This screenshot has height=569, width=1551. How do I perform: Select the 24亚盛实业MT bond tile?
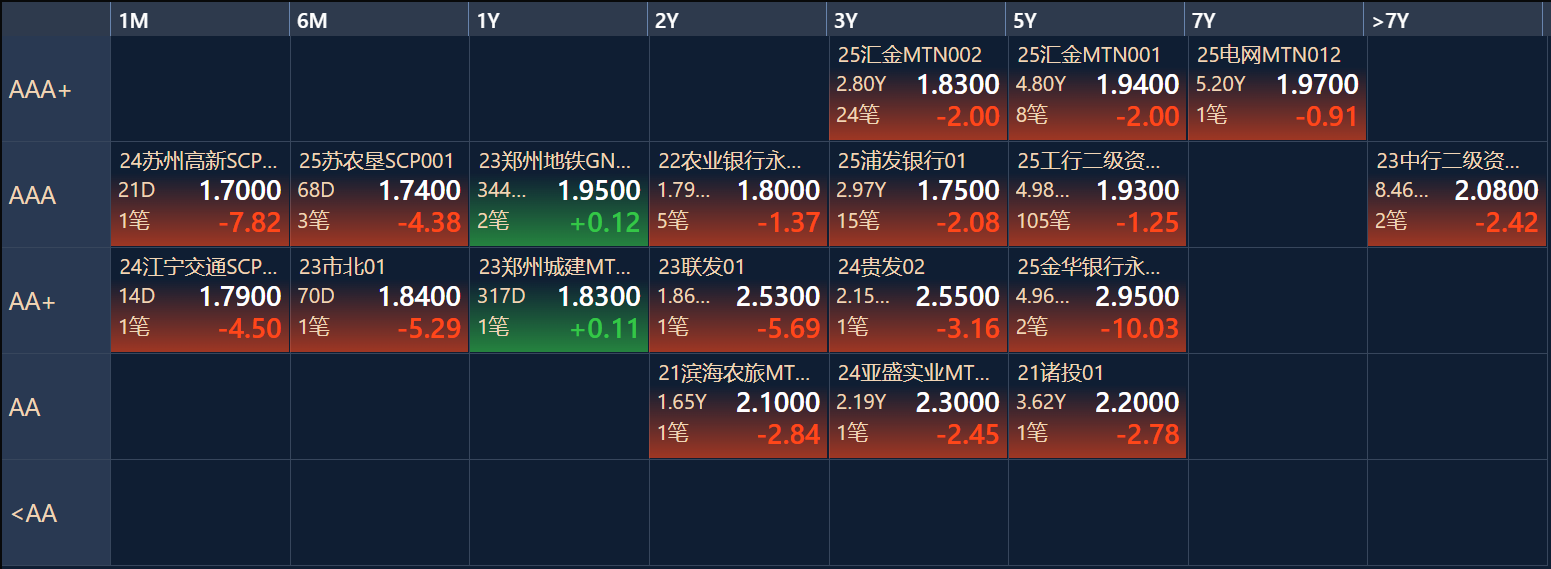click(x=917, y=406)
